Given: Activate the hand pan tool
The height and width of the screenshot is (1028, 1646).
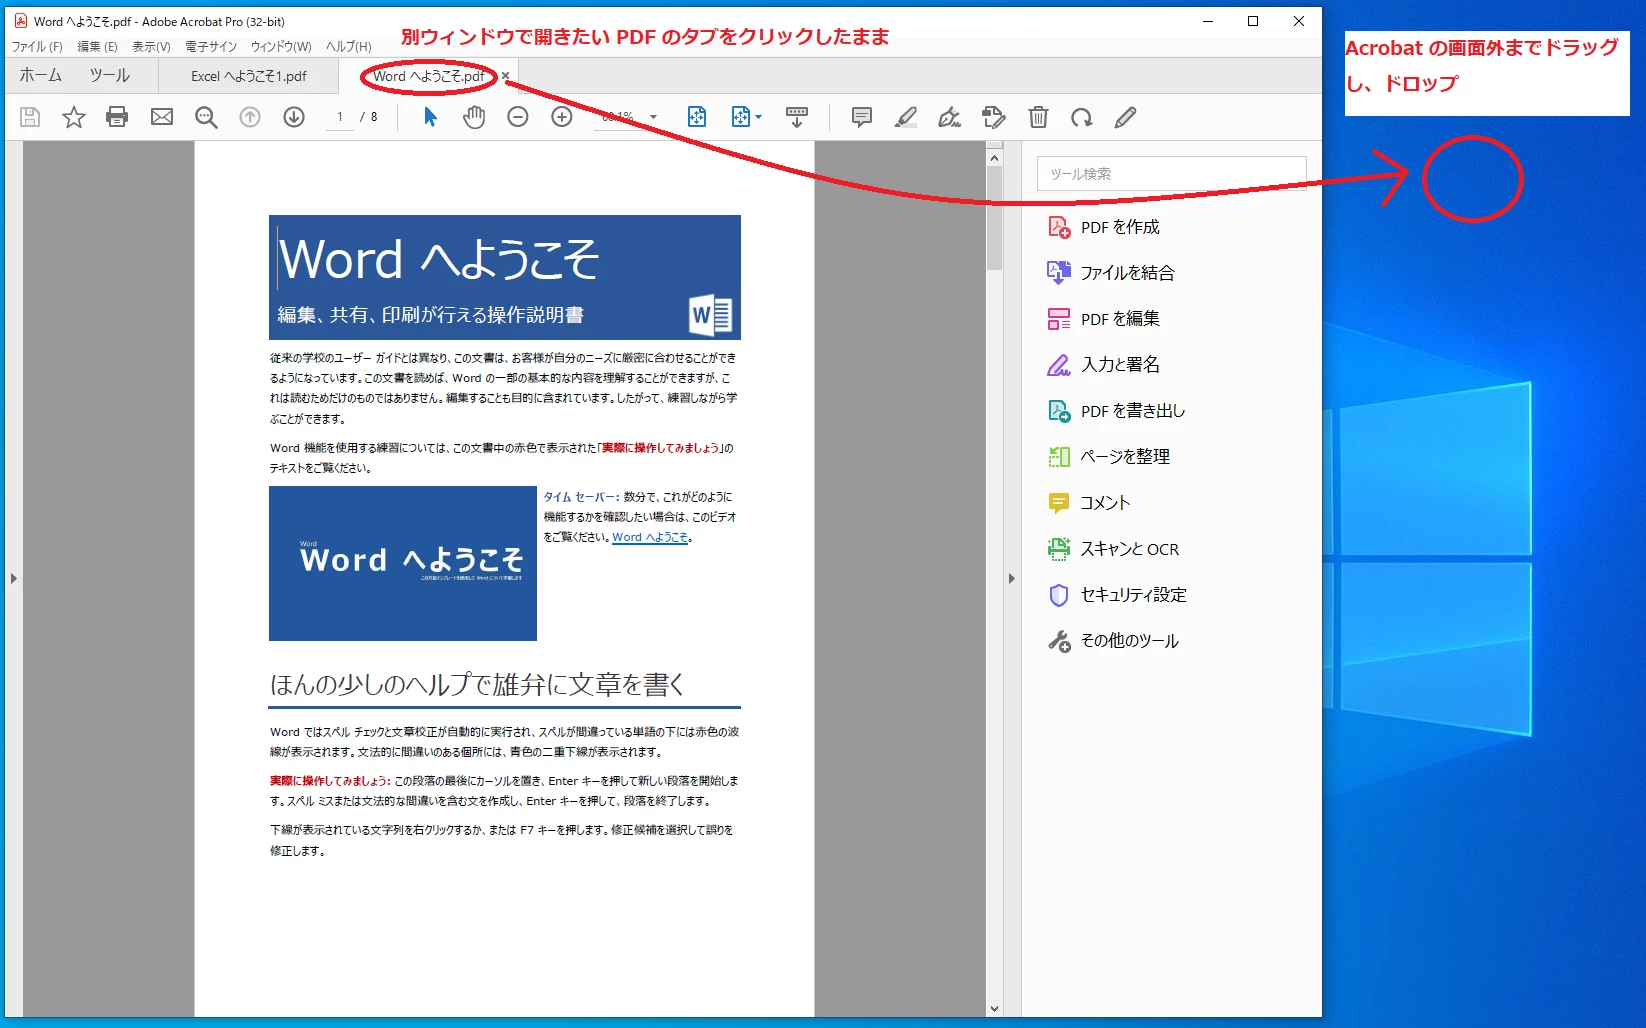Looking at the screenshot, I should coord(474,117).
